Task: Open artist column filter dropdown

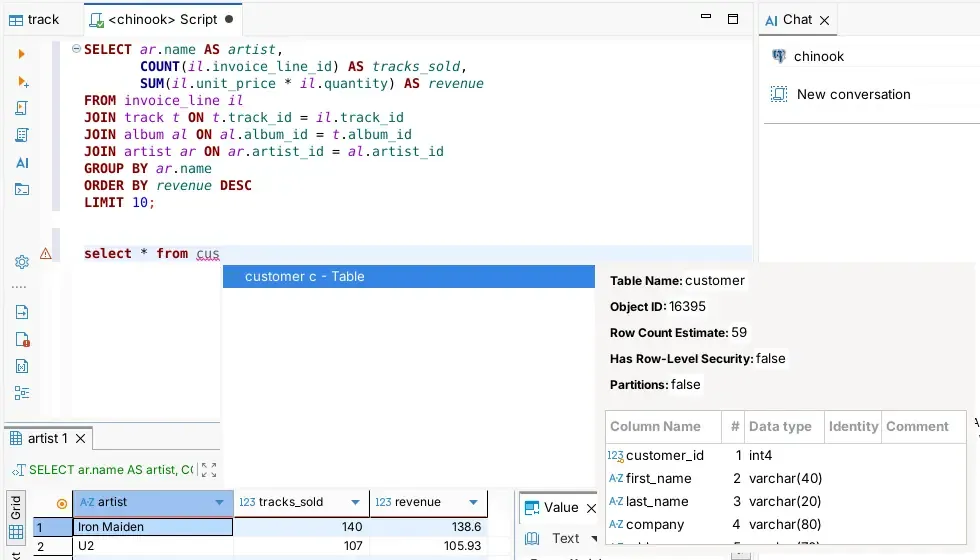Action: pyautogui.click(x=219, y=502)
